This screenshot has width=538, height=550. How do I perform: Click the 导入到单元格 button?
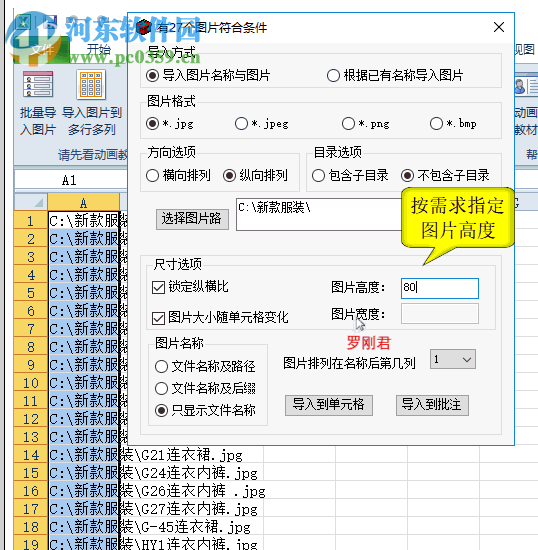point(329,405)
